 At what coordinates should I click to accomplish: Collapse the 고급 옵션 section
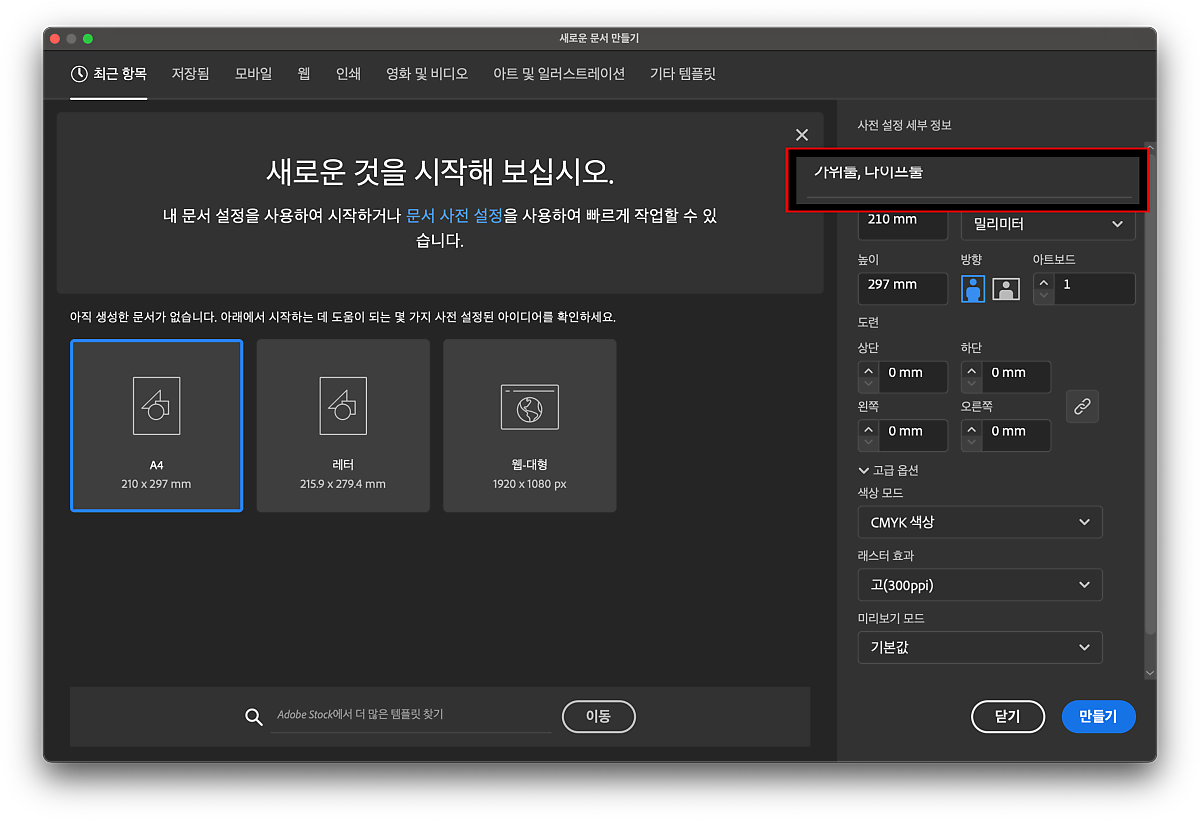[x=888, y=470]
